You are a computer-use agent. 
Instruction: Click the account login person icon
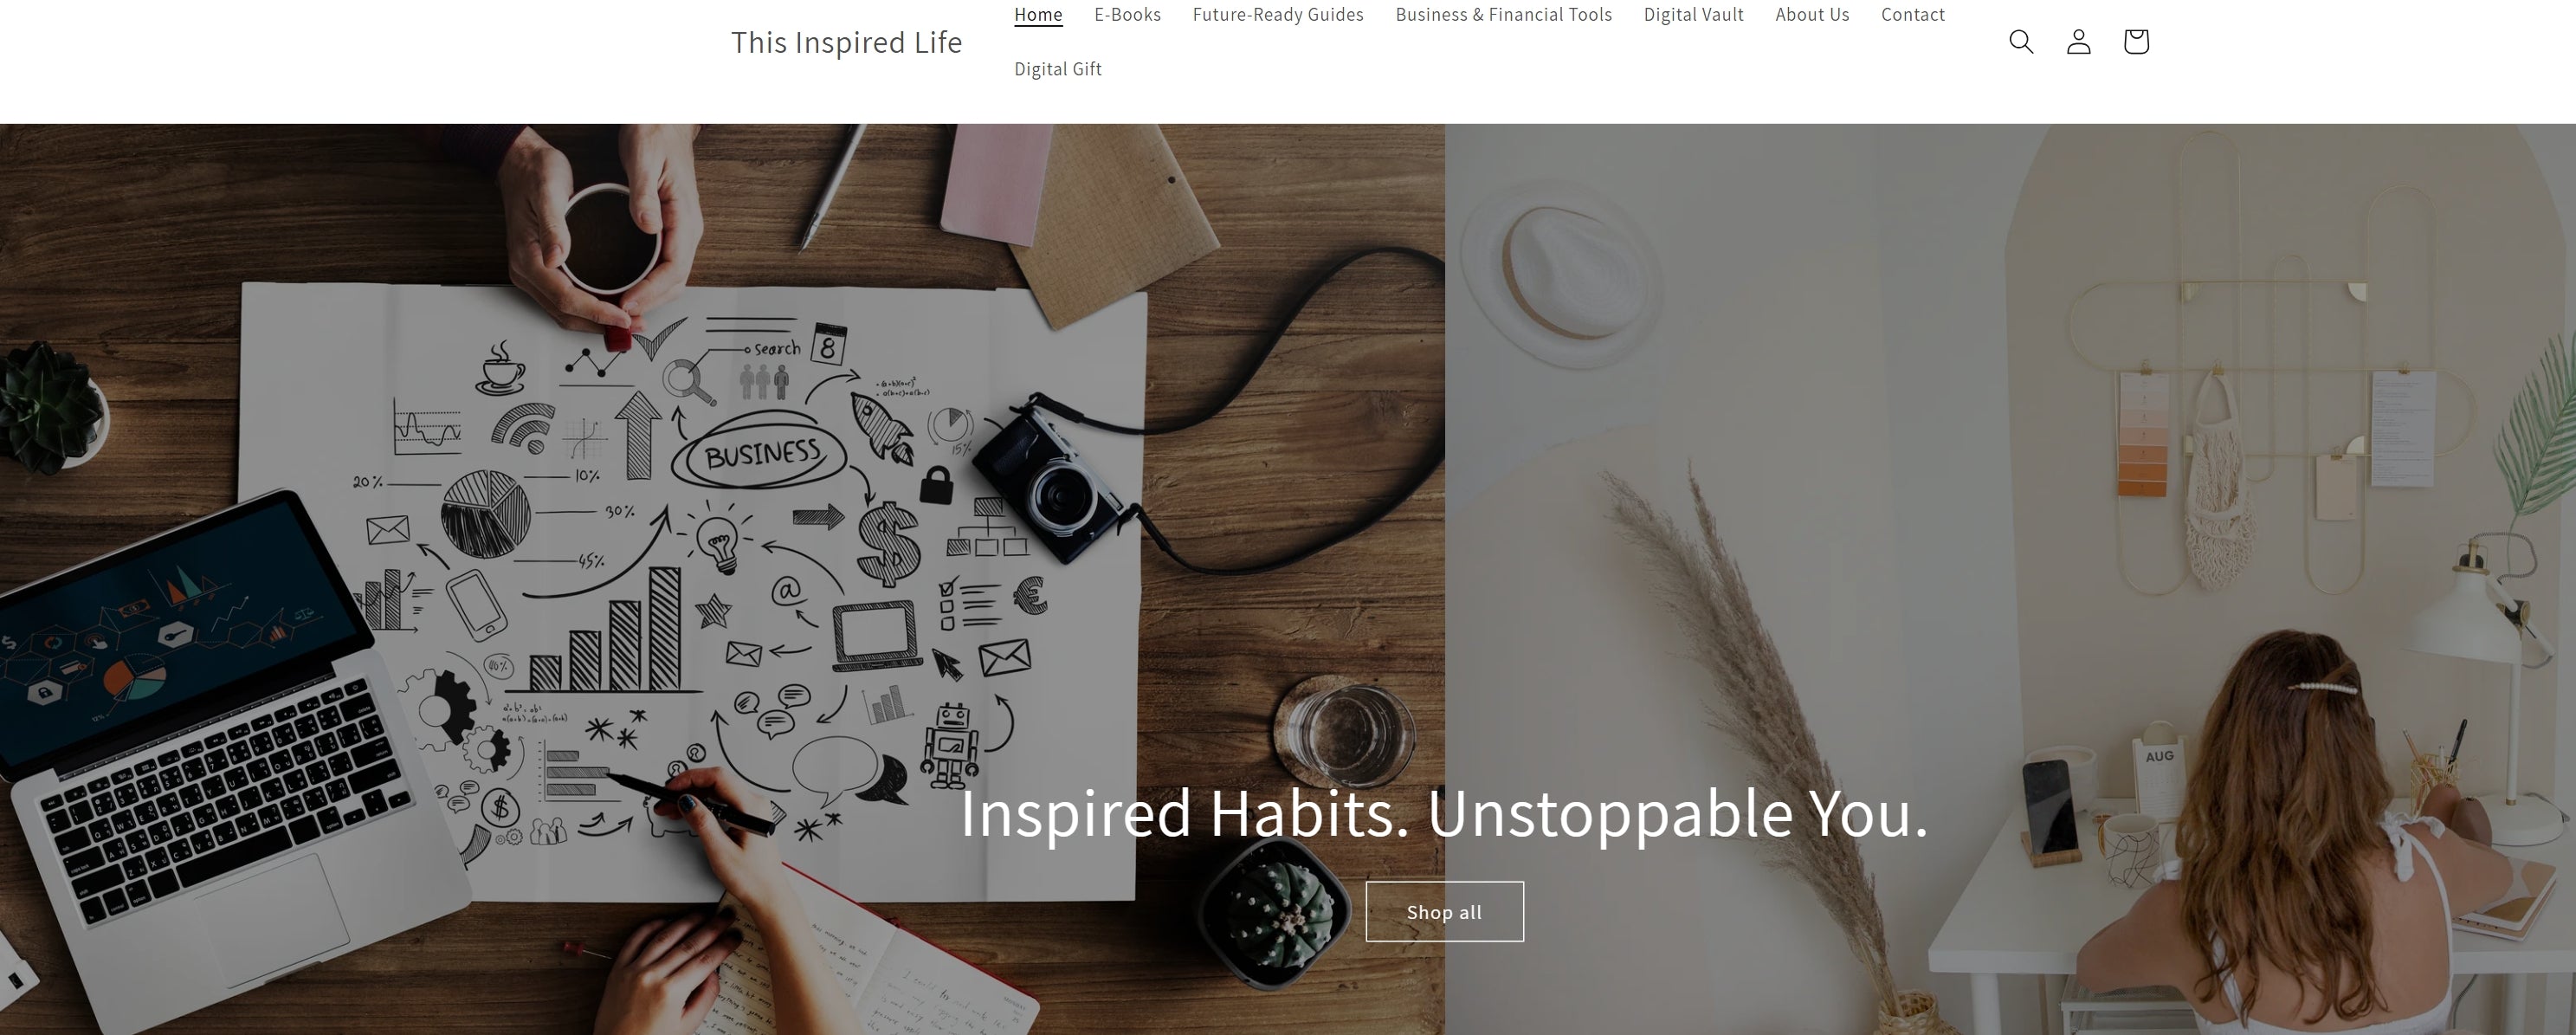(2078, 41)
